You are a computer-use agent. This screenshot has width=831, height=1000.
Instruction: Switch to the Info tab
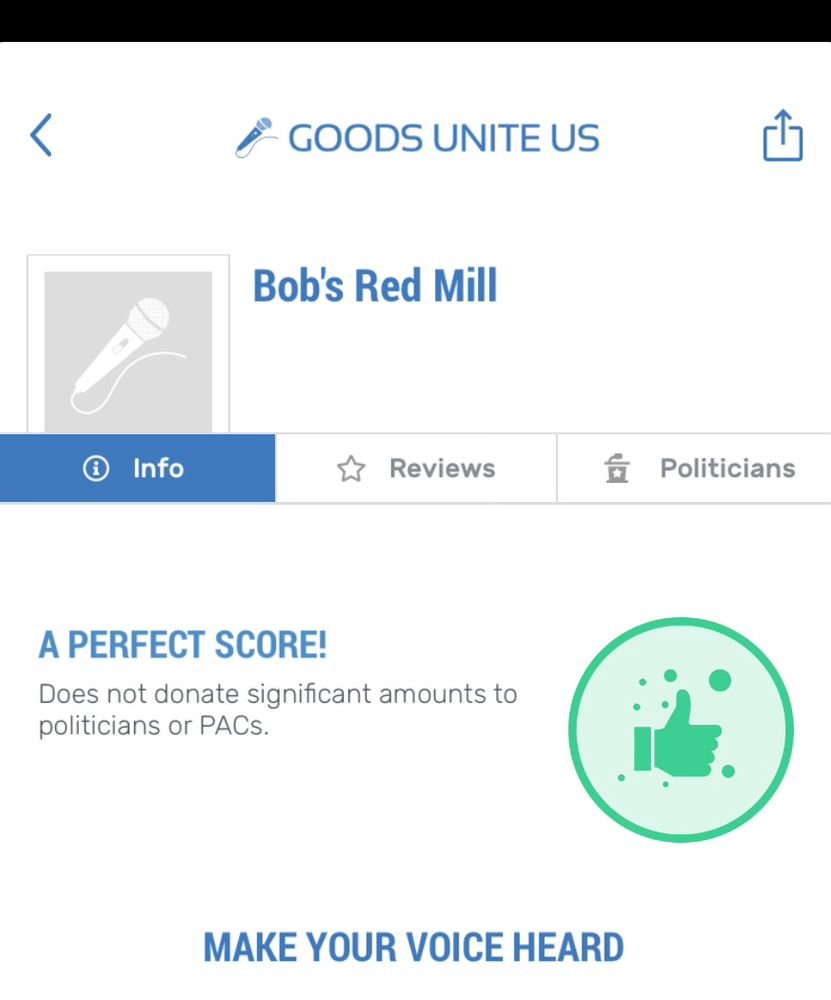point(138,468)
